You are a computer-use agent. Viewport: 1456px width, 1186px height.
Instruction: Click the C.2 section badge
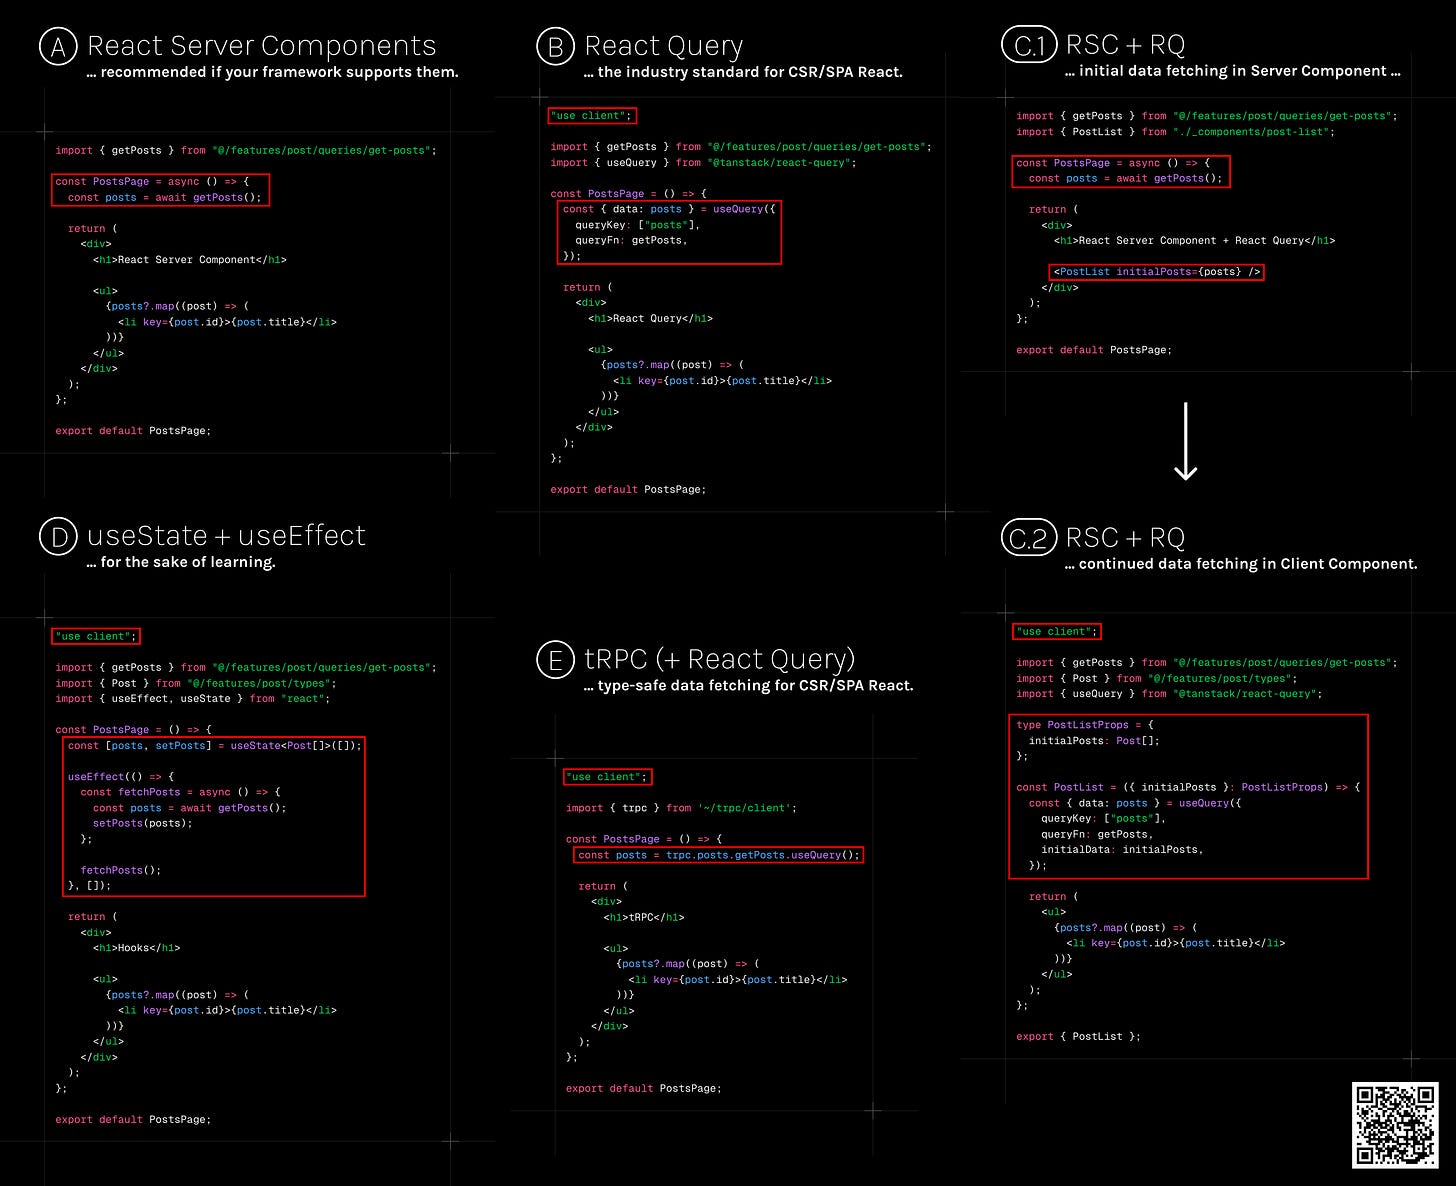coord(1029,538)
